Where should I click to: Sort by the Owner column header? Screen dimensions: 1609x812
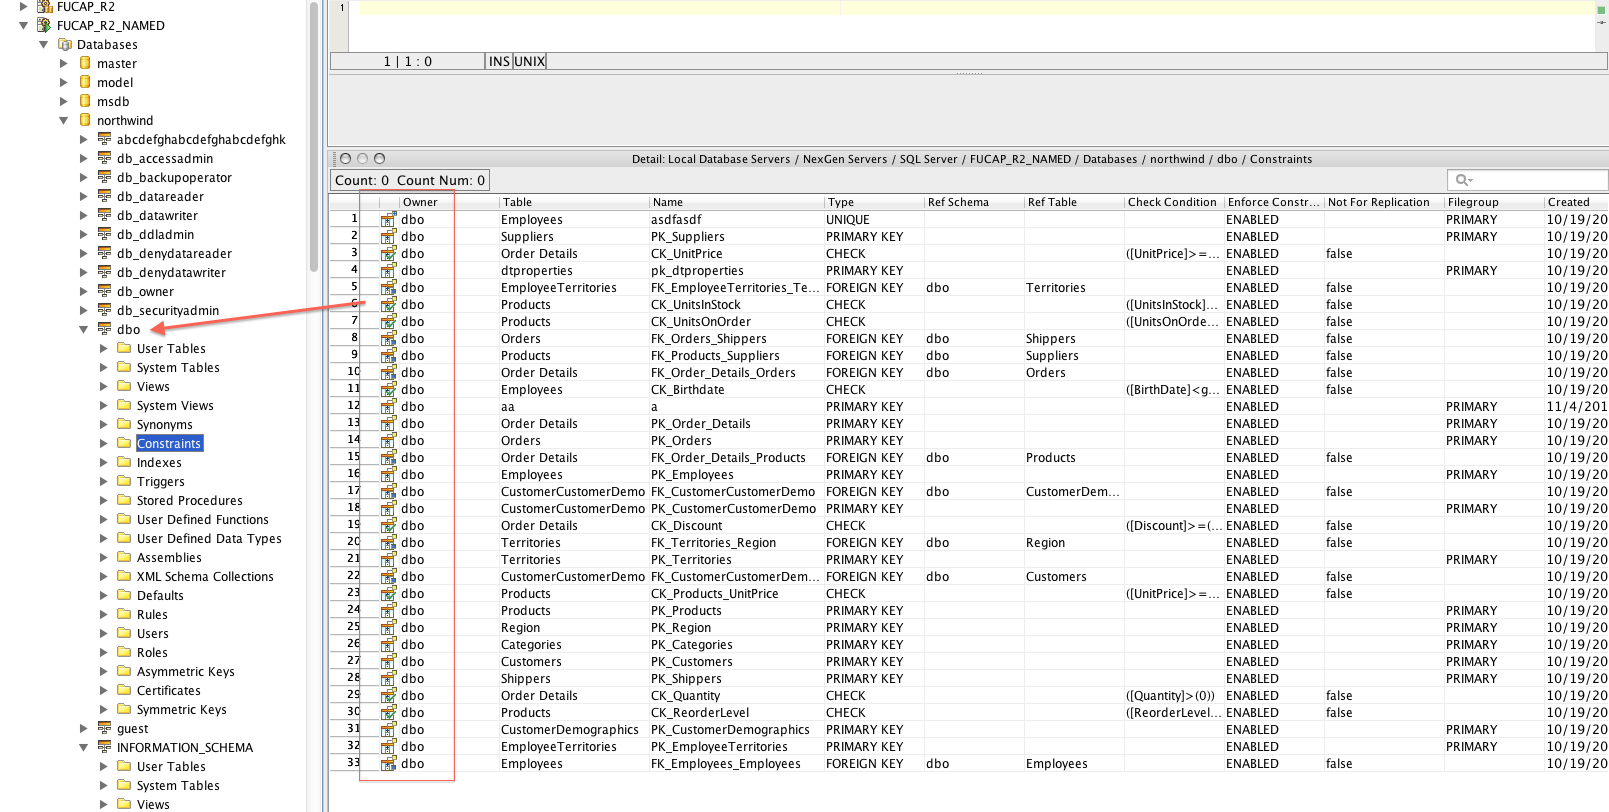pyautogui.click(x=449, y=202)
